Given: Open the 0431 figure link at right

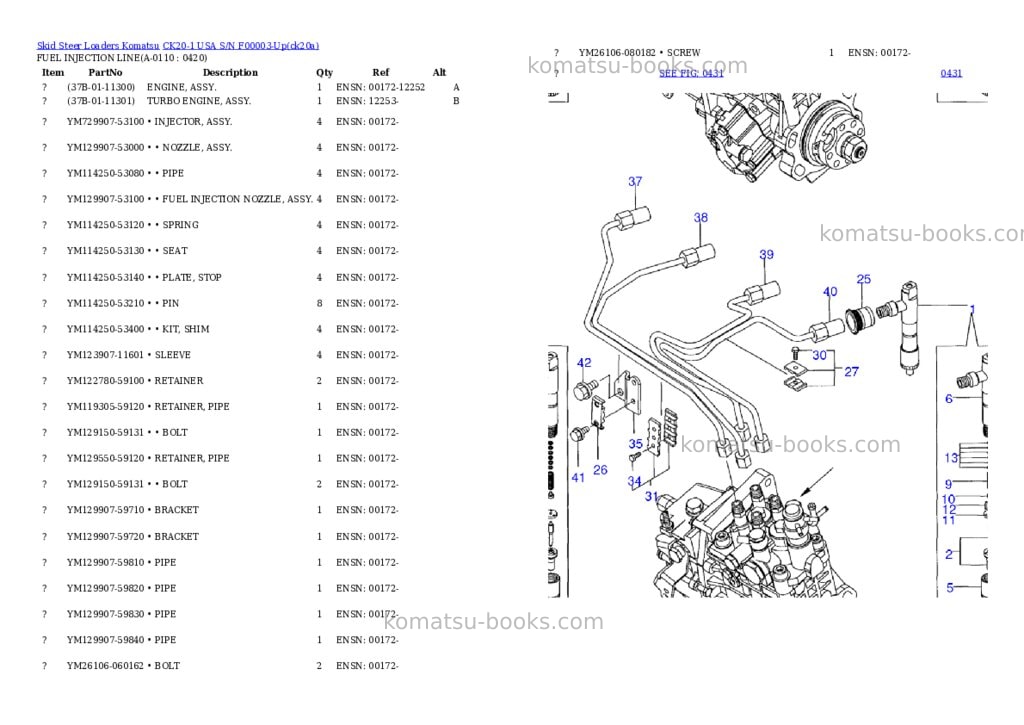Looking at the screenshot, I should click(951, 73).
